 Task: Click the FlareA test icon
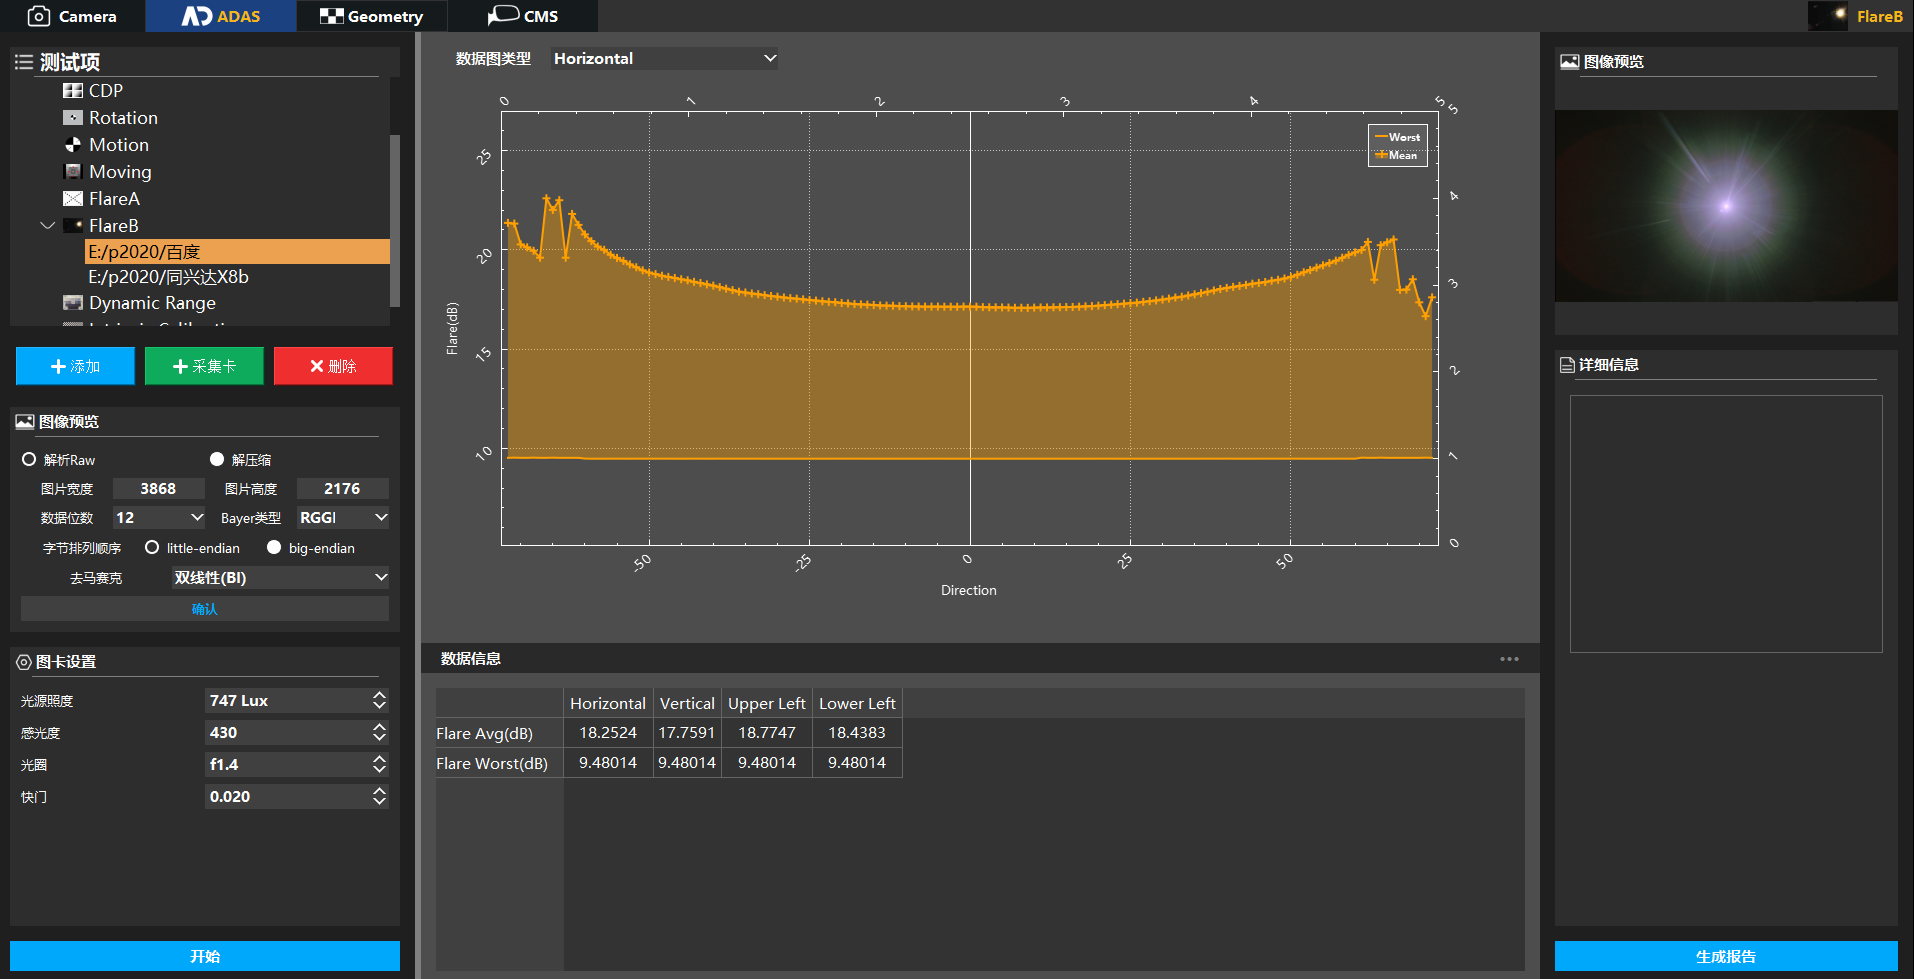pos(72,199)
